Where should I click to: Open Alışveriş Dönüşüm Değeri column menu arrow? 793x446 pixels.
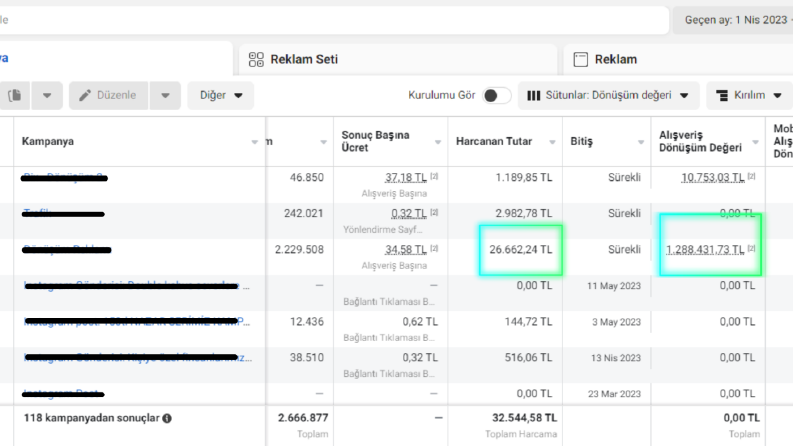pyautogui.click(x=755, y=142)
